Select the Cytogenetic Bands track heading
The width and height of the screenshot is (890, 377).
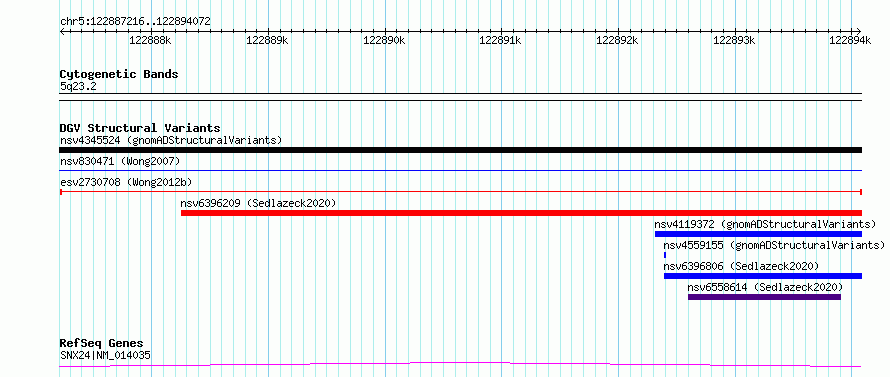pyautogui.click(x=119, y=74)
